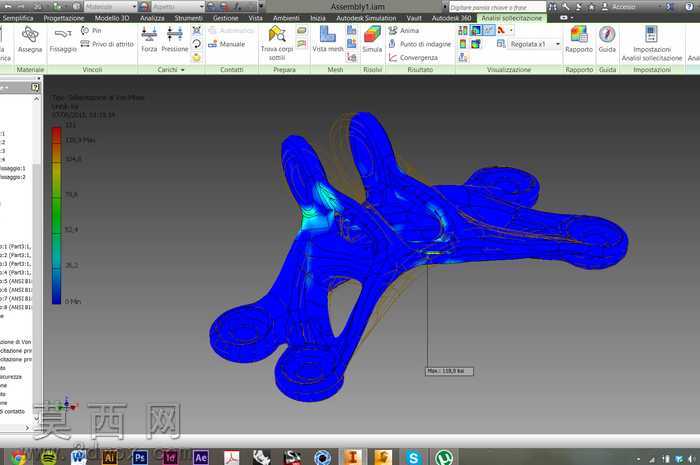
Task: Click the yellow body load icon in Carichi
Action: pos(196,58)
